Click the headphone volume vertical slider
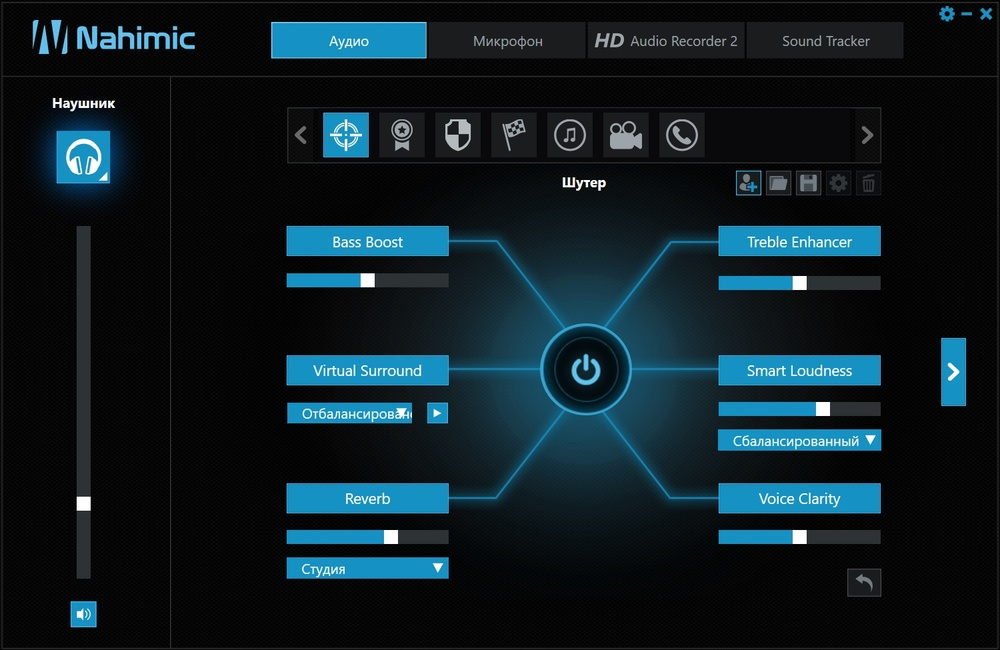Image resolution: width=1000 pixels, height=650 pixels. [84, 402]
